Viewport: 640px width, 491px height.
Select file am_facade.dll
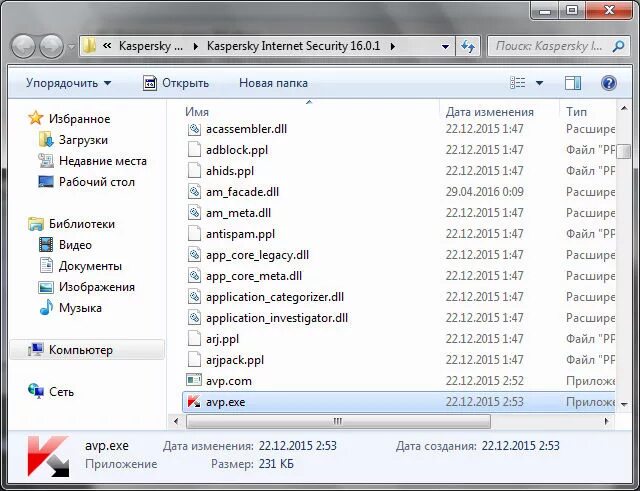pyautogui.click(x=242, y=192)
